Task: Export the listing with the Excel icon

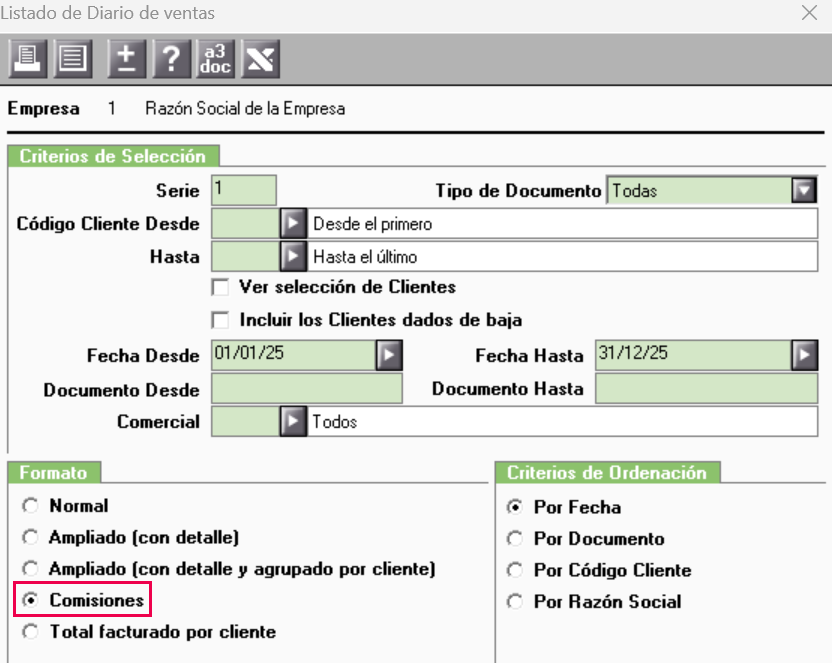Action: click(x=261, y=59)
